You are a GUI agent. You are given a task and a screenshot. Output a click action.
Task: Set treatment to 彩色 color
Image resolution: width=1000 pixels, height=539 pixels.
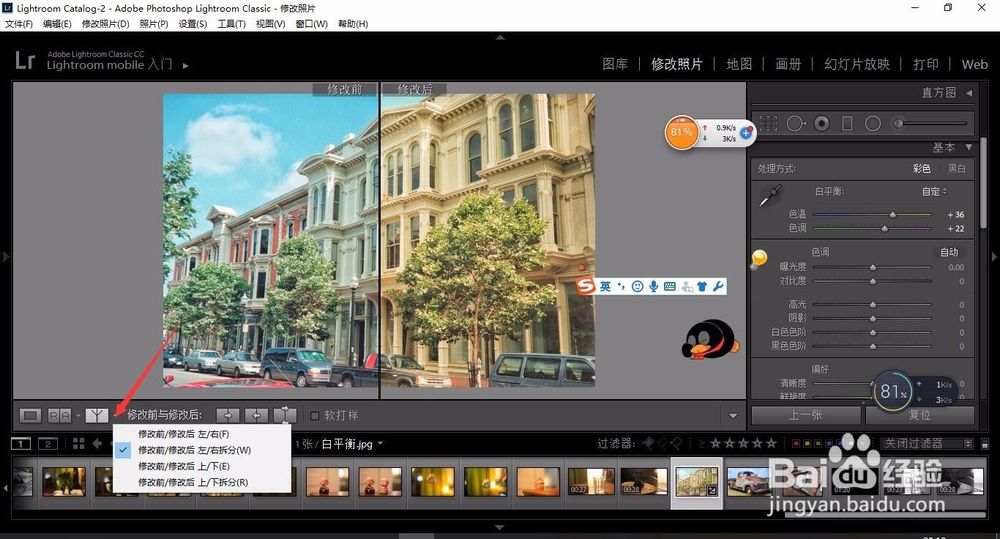pos(922,168)
